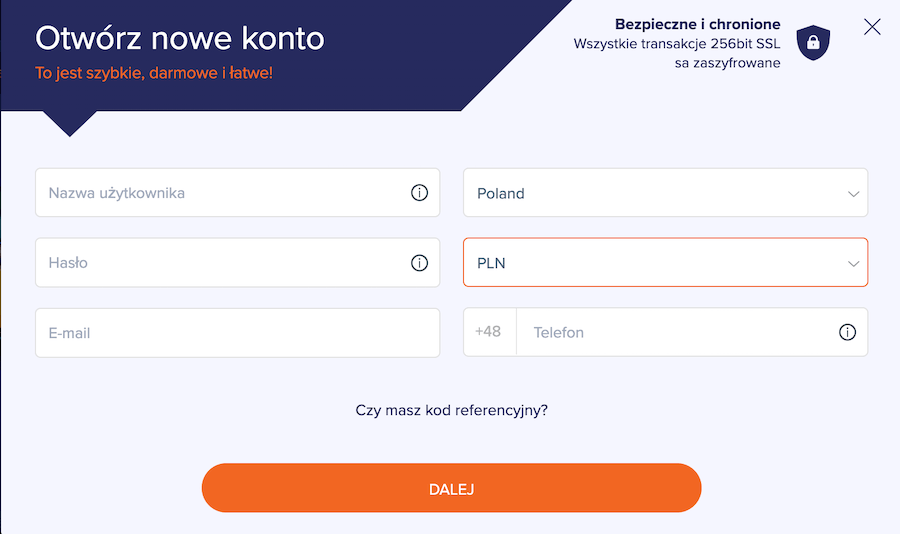Click the shield lock security icon
The width and height of the screenshot is (900, 534).
tap(813, 42)
